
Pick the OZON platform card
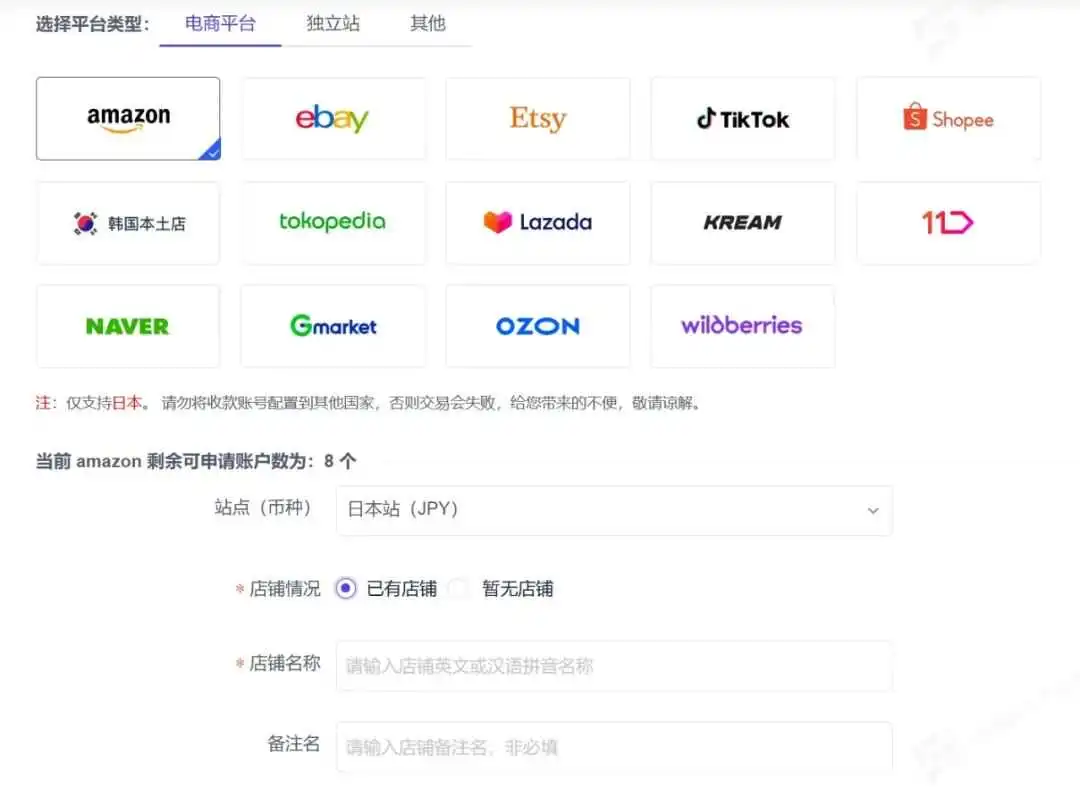538,326
